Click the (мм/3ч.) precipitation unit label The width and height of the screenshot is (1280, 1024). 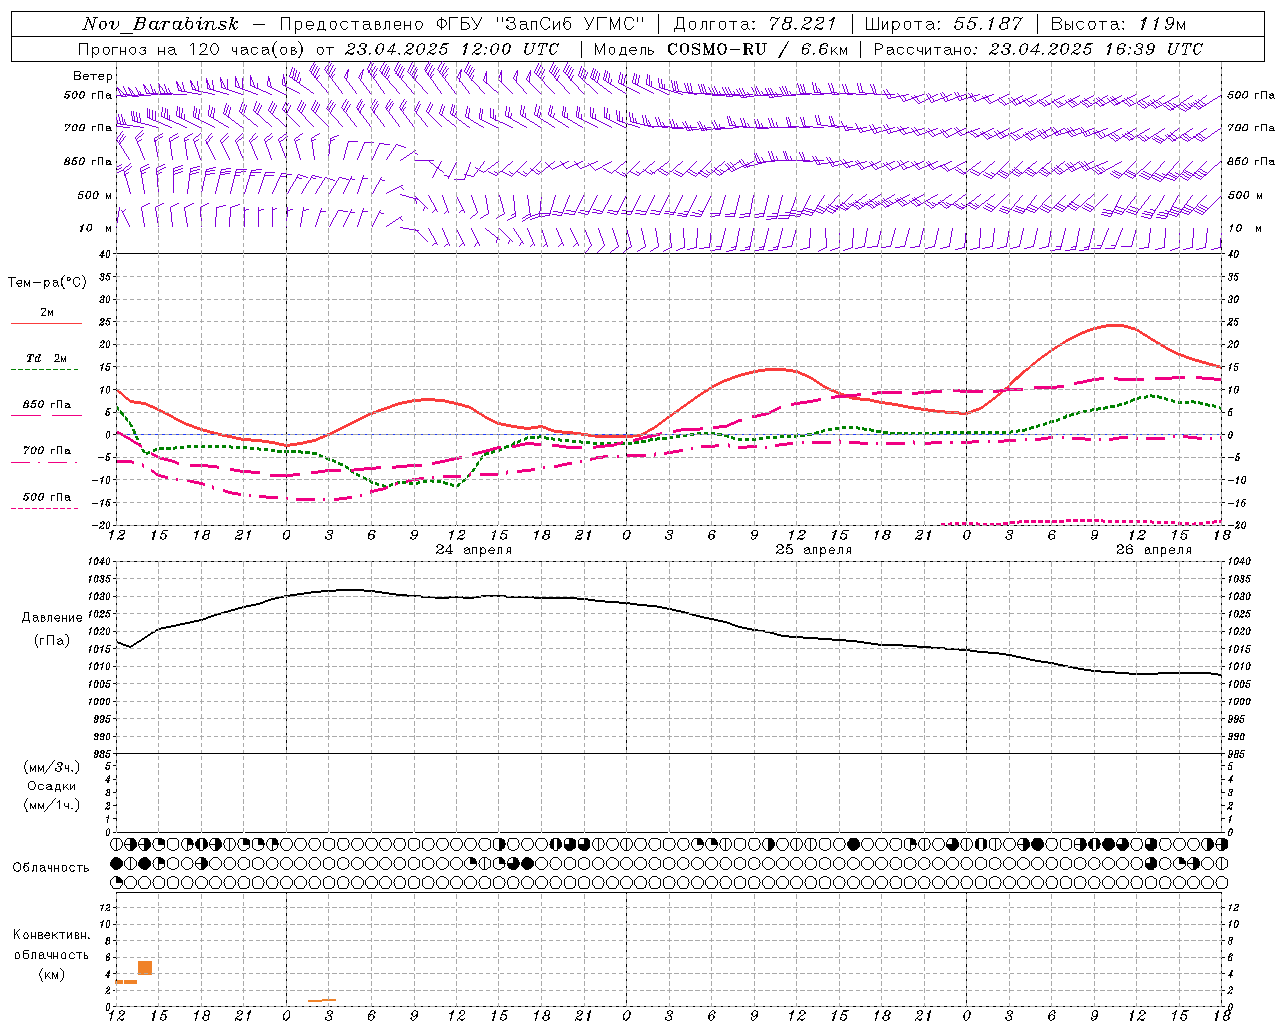tap(52, 767)
